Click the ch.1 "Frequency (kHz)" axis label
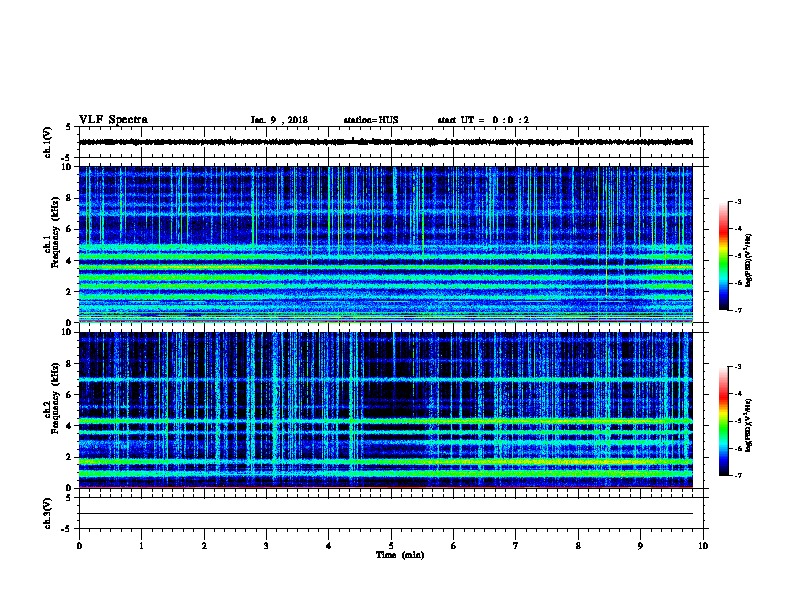 pyautogui.click(x=55, y=232)
